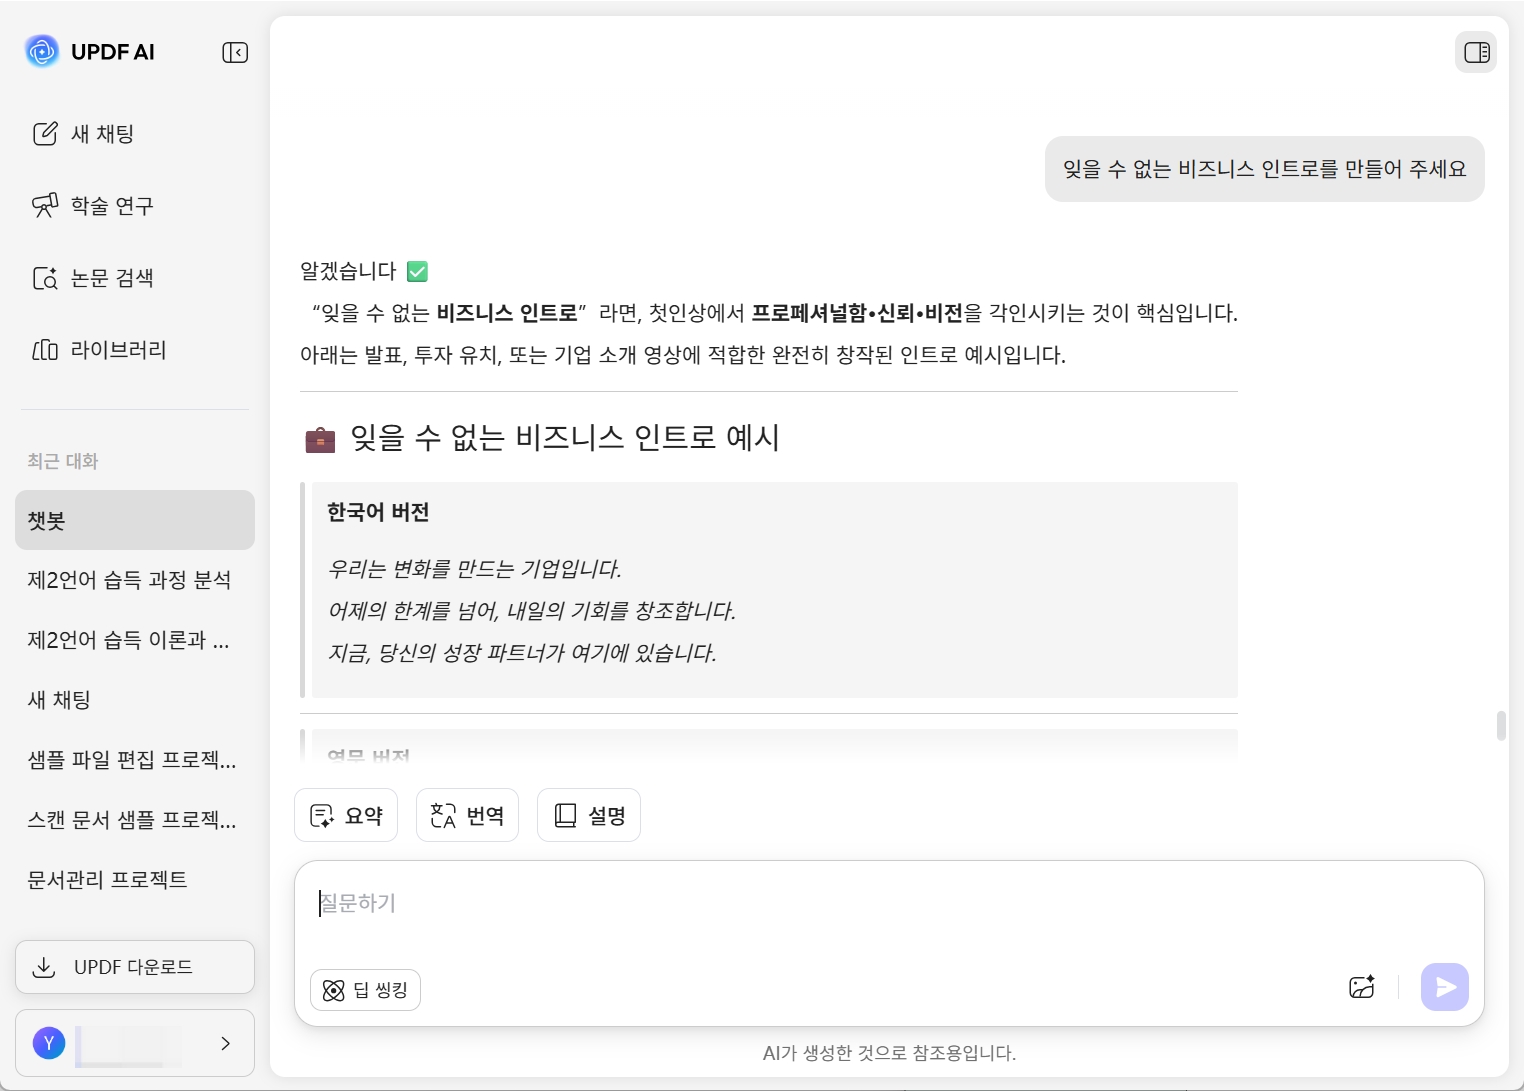Viewport: 1524px width, 1091px height.
Task: Expand the user account chevron
Action: (x=226, y=1043)
